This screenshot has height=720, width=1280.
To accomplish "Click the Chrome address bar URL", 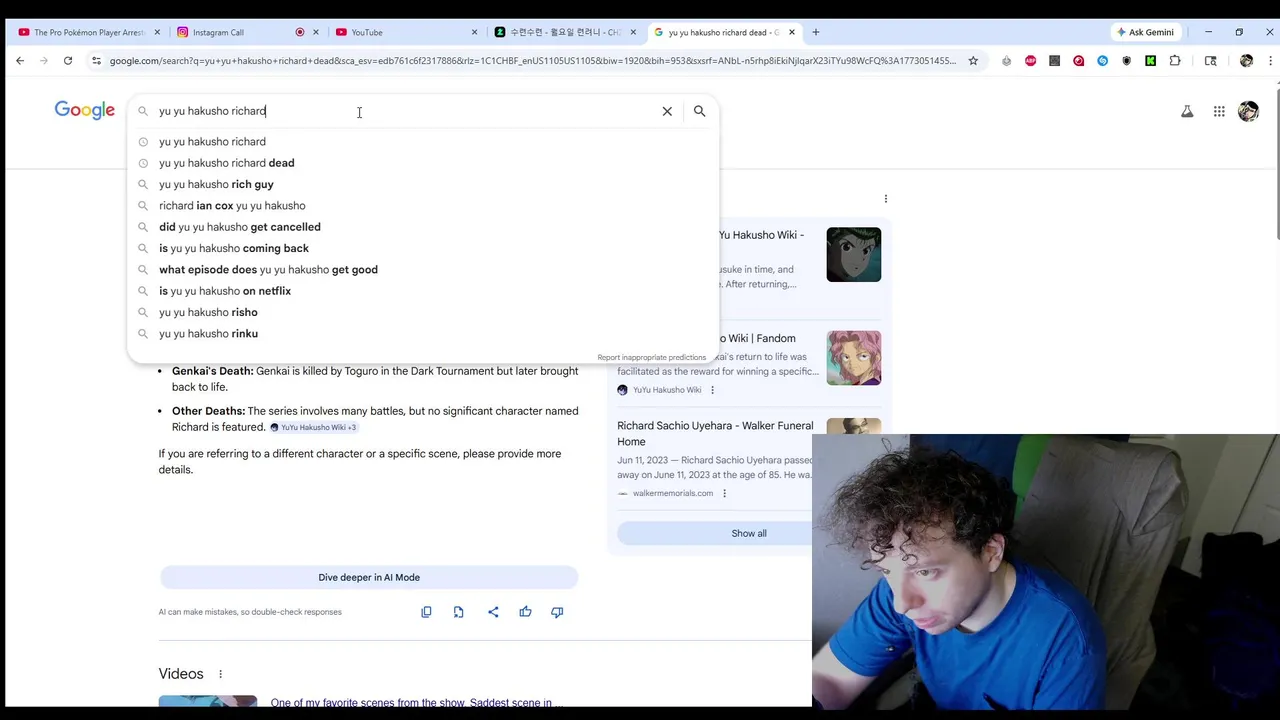I will pyautogui.click(x=532, y=61).
